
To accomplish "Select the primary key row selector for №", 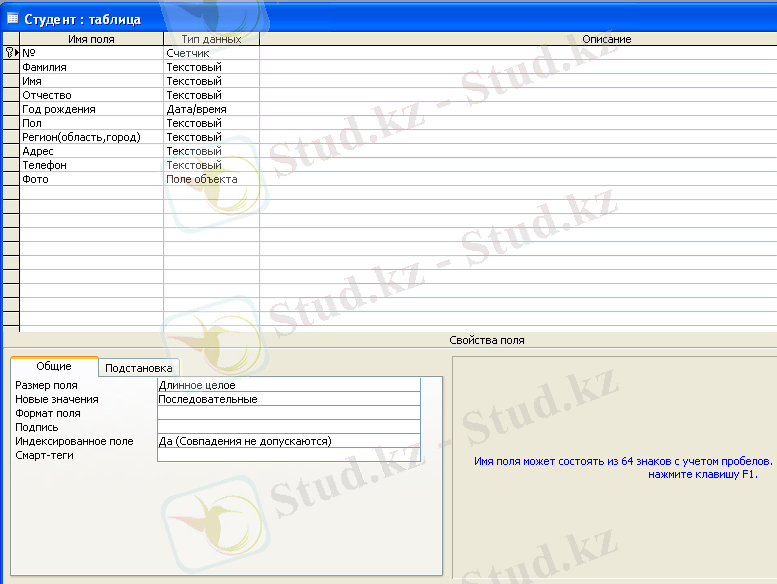I will pos(11,53).
